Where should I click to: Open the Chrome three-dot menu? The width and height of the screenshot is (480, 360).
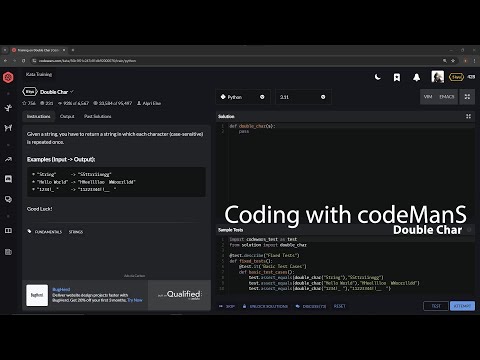pos(474,61)
